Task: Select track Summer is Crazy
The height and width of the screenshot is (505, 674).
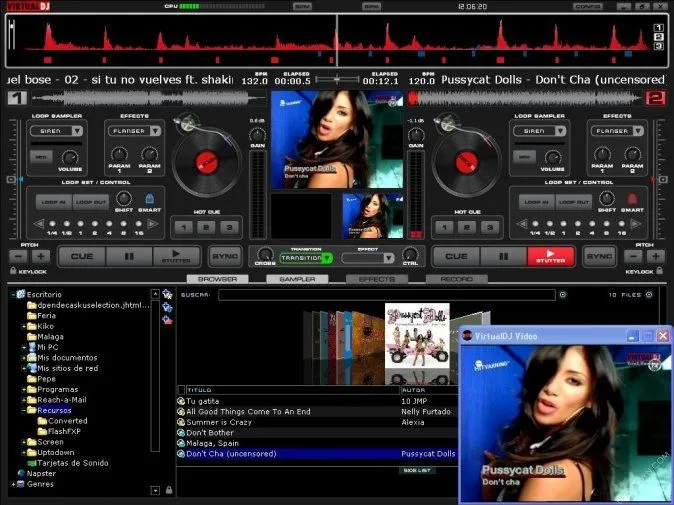Action: pos(317,422)
